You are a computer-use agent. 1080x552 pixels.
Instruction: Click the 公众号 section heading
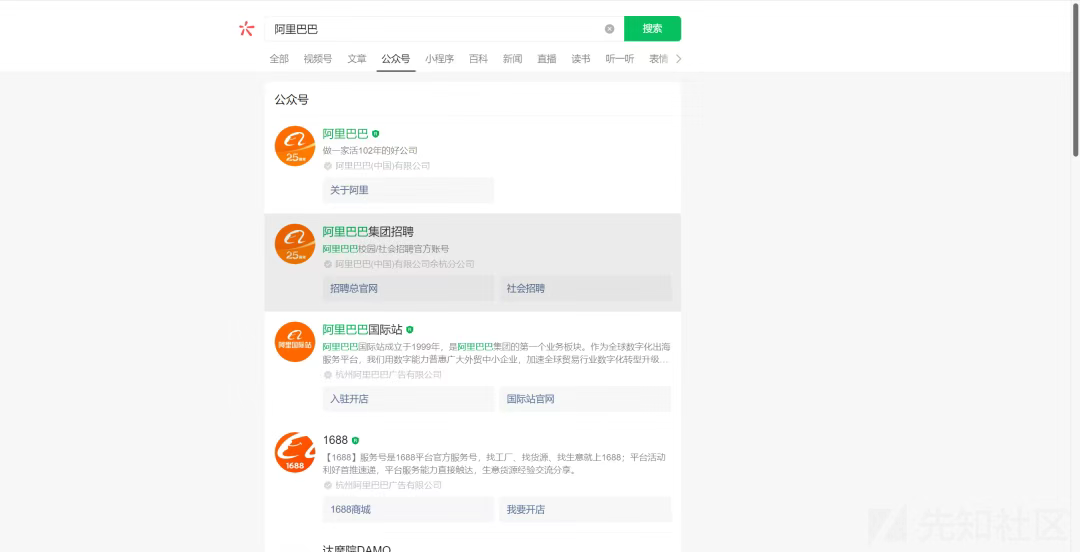click(291, 100)
